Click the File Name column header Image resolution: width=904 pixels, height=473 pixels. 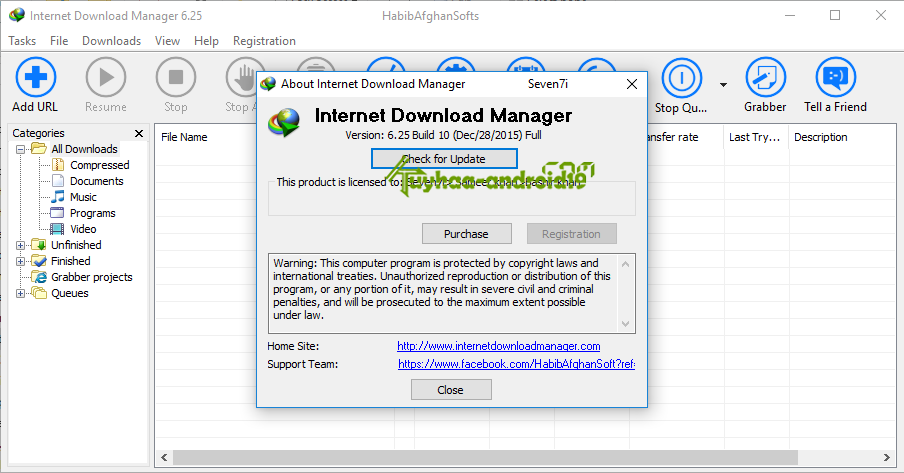click(184, 137)
